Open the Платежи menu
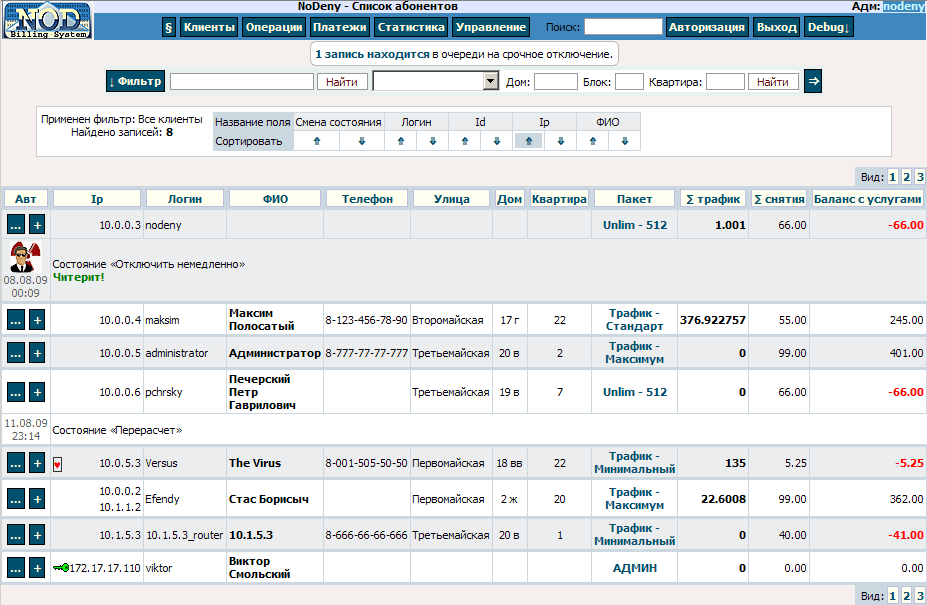 click(339, 27)
